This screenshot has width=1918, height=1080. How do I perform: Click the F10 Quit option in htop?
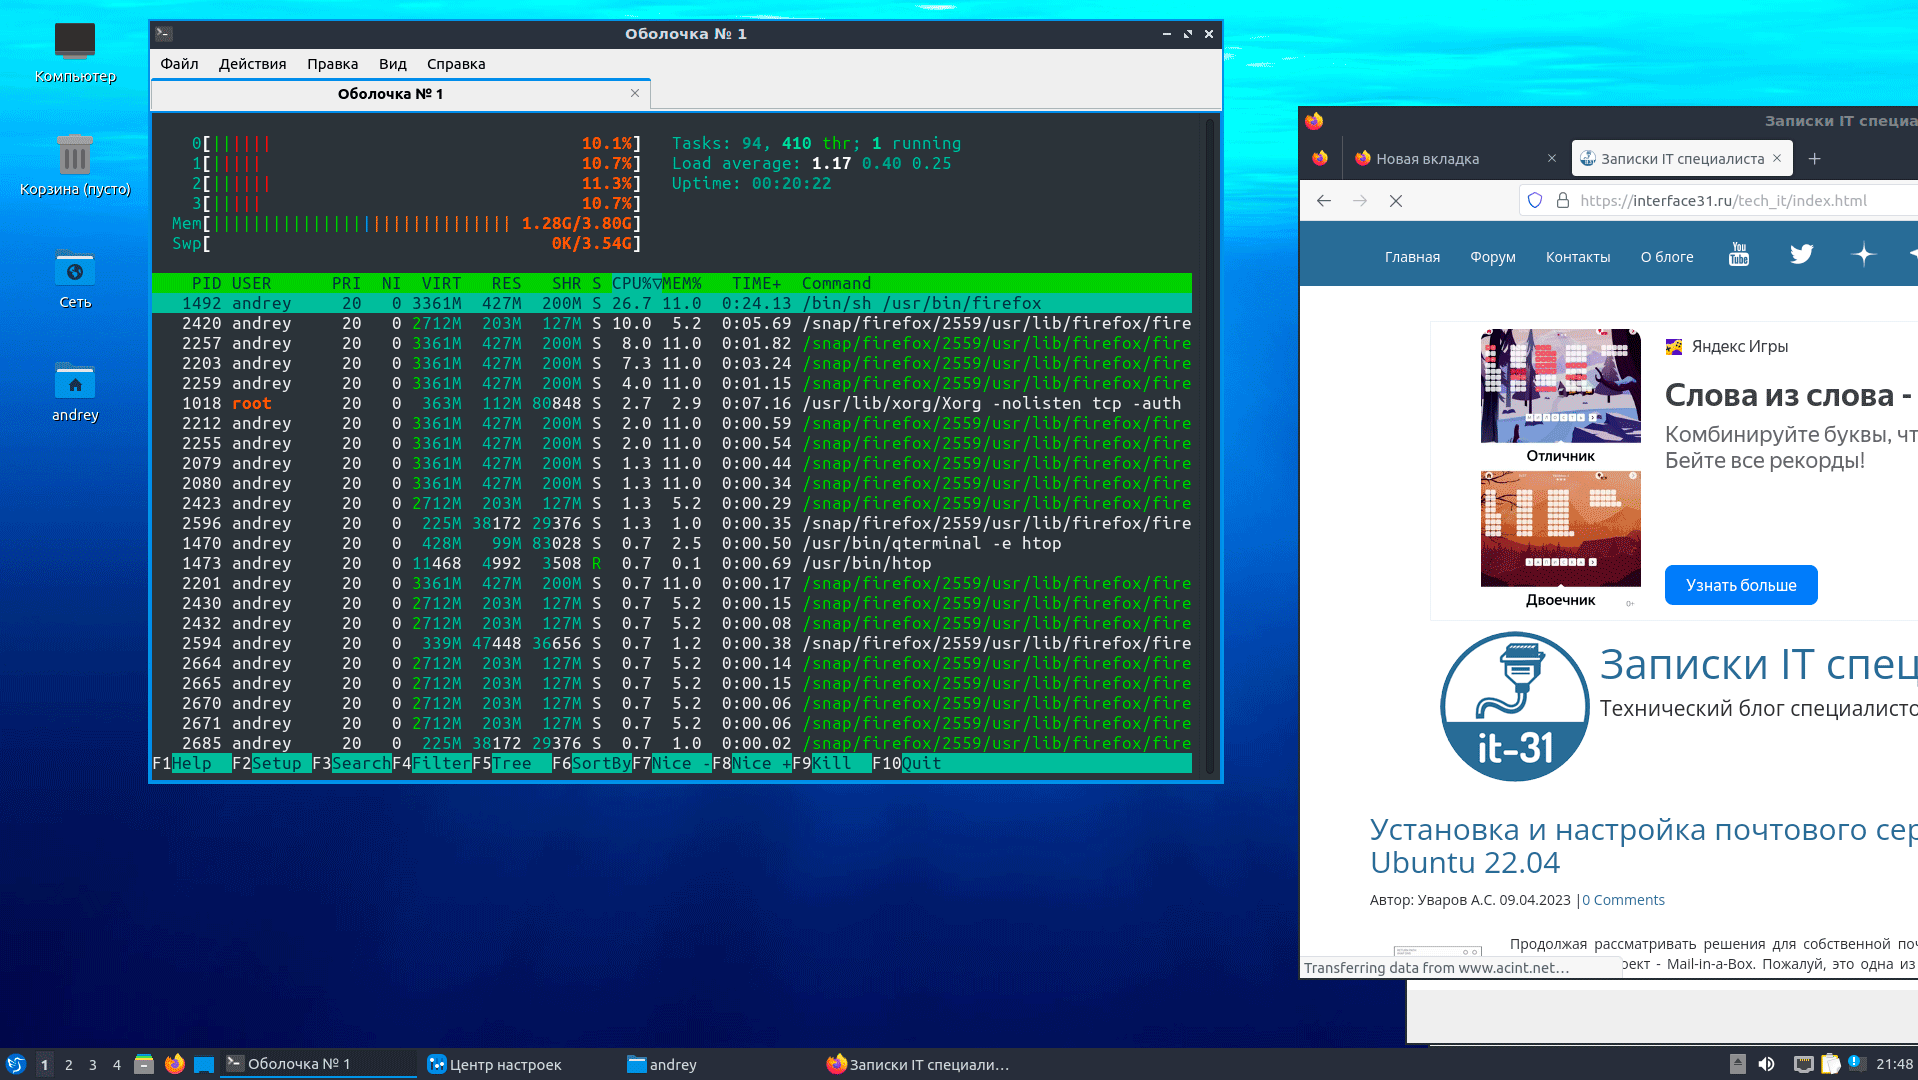tap(920, 764)
